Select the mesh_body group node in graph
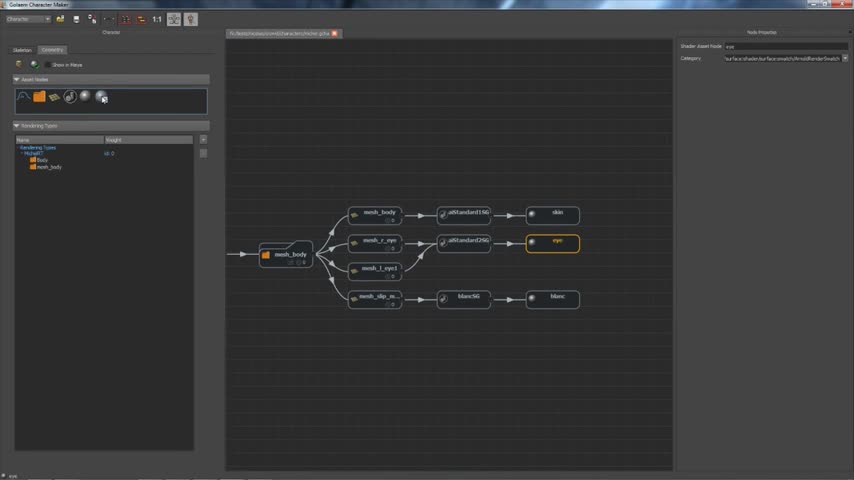This screenshot has width=854, height=480. click(286, 254)
